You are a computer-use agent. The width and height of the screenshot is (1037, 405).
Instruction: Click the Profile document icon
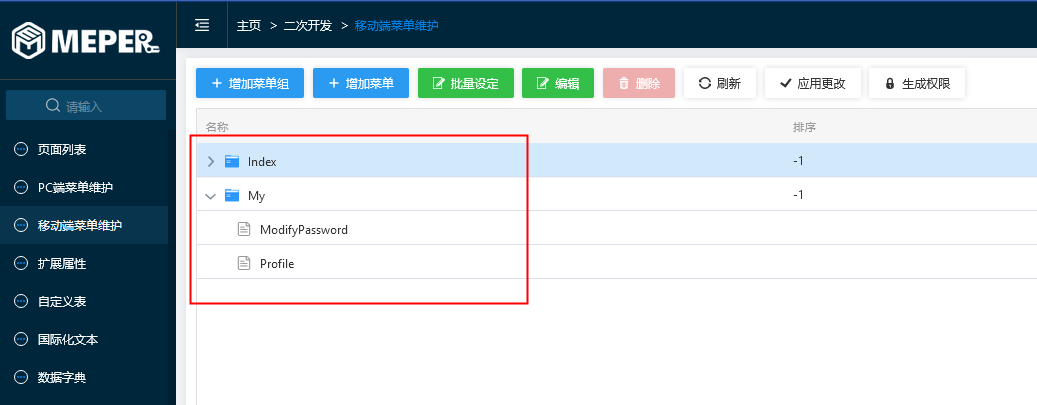[244, 263]
